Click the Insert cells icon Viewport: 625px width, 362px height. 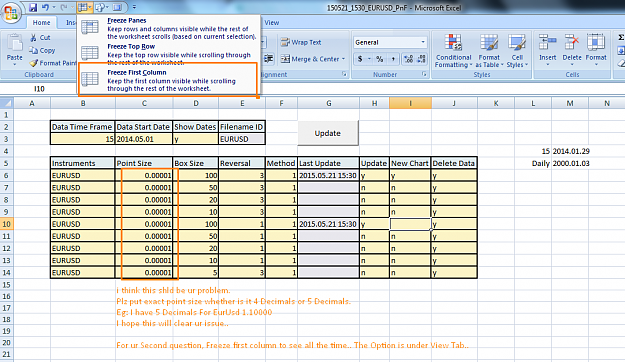tap(547, 42)
